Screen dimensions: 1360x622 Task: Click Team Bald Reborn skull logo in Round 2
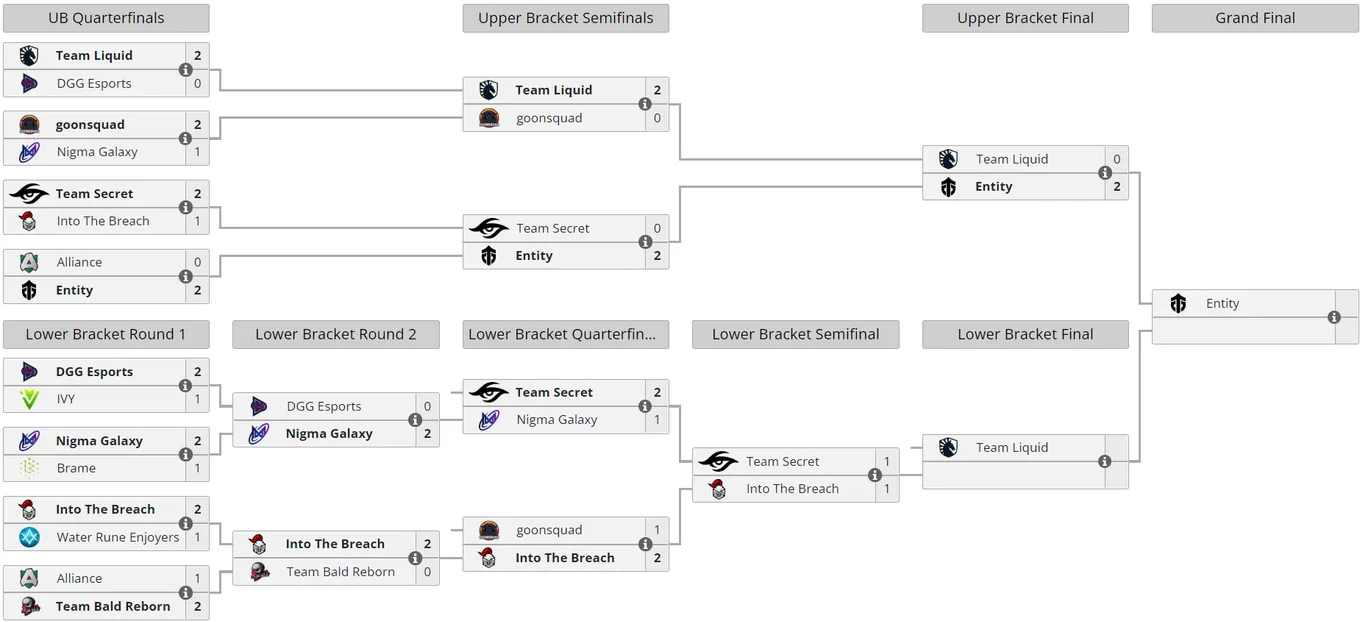click(x=259, y=572)
